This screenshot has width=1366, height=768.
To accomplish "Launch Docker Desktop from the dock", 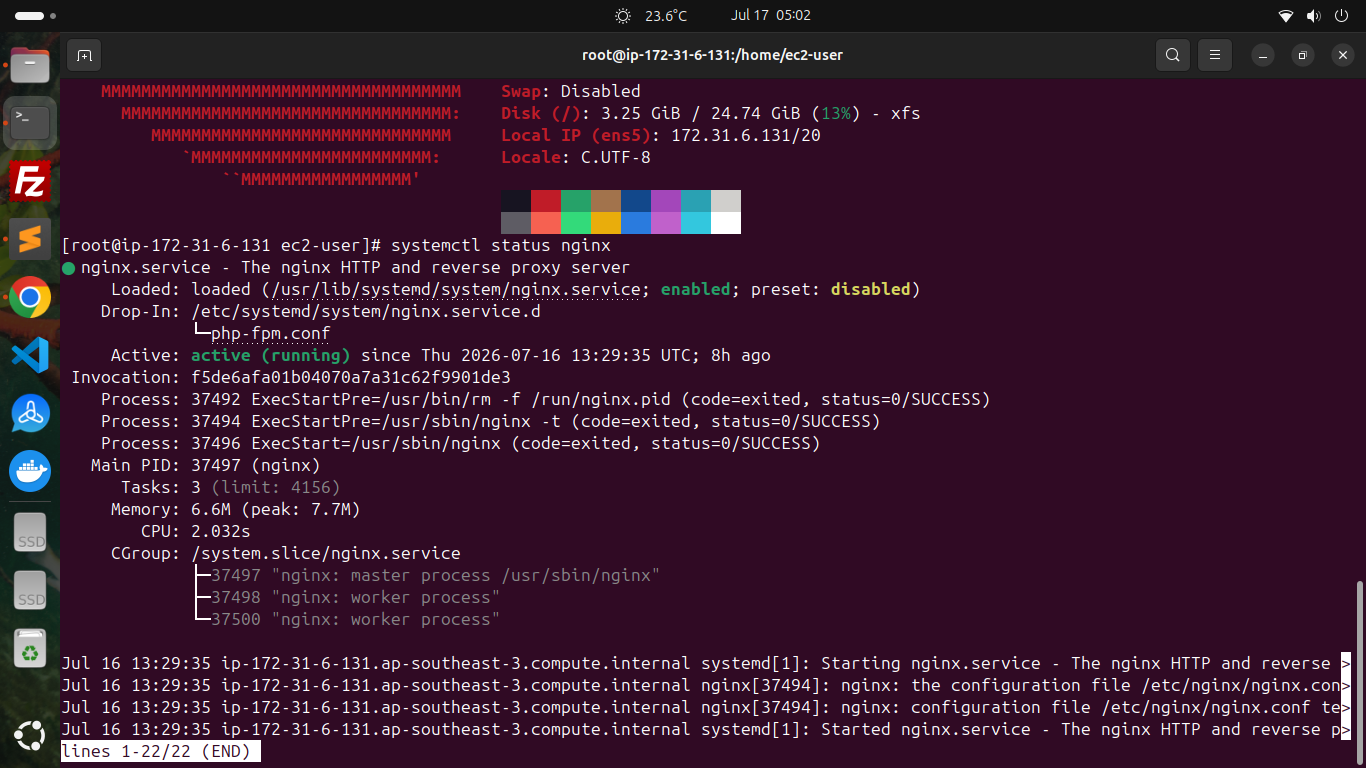I will pos(30,471).
